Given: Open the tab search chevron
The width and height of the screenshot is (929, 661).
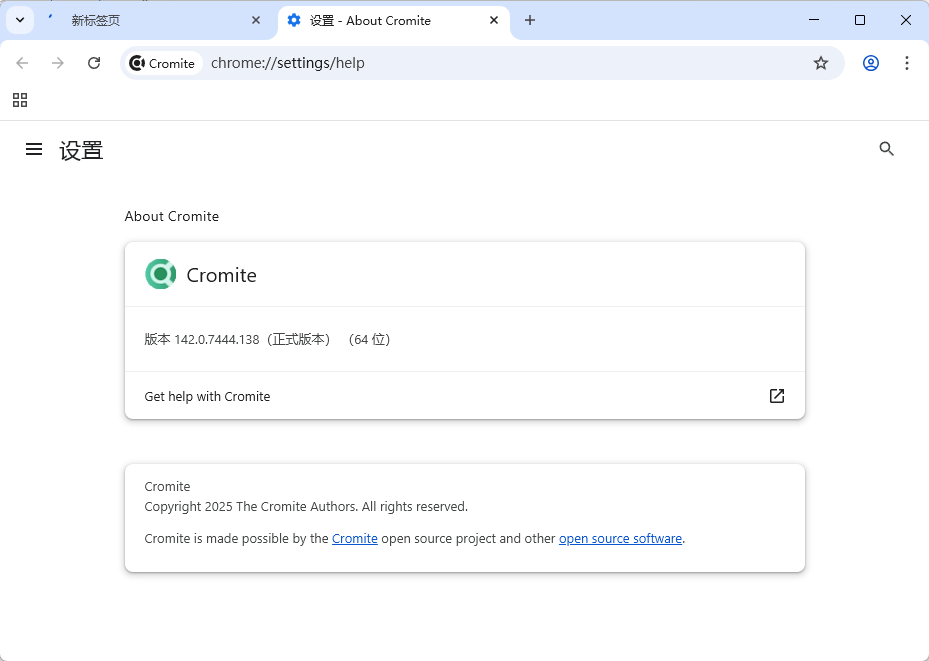Looking at the screenshot, I should [19, 20].
